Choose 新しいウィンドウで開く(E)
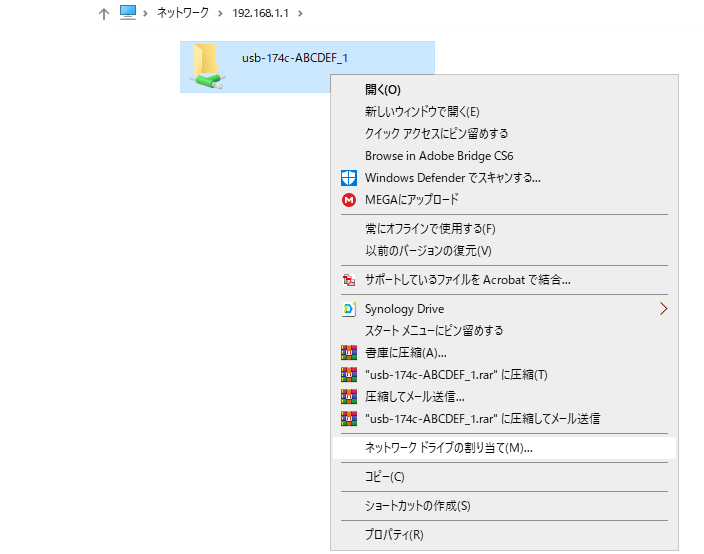 click(504, 112)
